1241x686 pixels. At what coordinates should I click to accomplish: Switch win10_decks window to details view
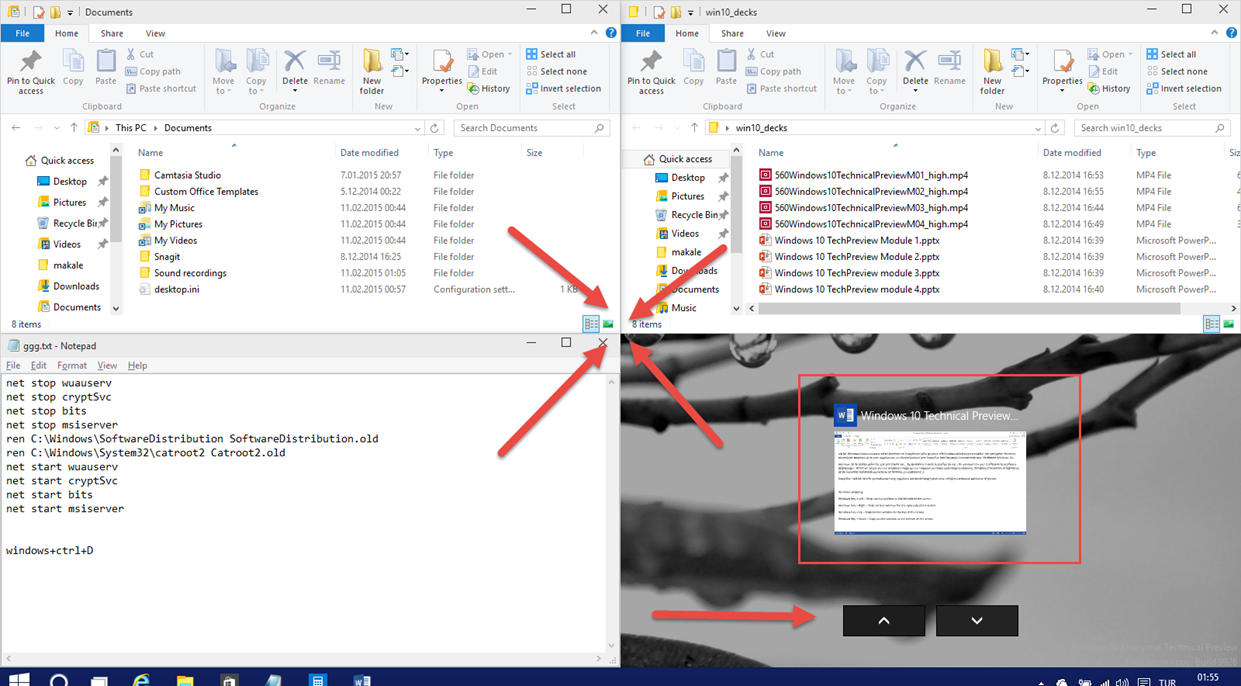[1211, 324]
